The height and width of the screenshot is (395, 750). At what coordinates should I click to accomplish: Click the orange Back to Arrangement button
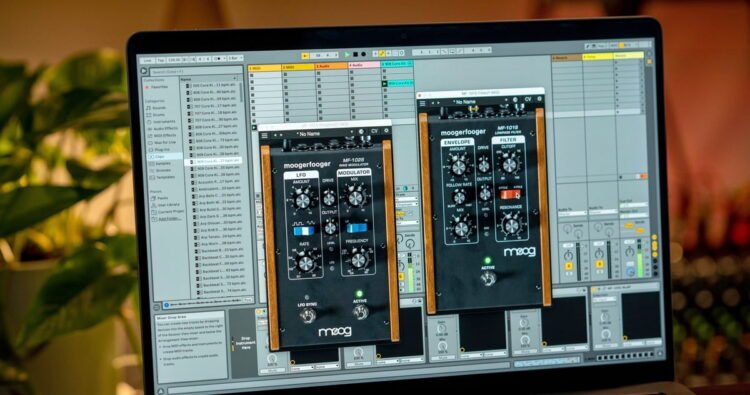[x=643, y=176]
